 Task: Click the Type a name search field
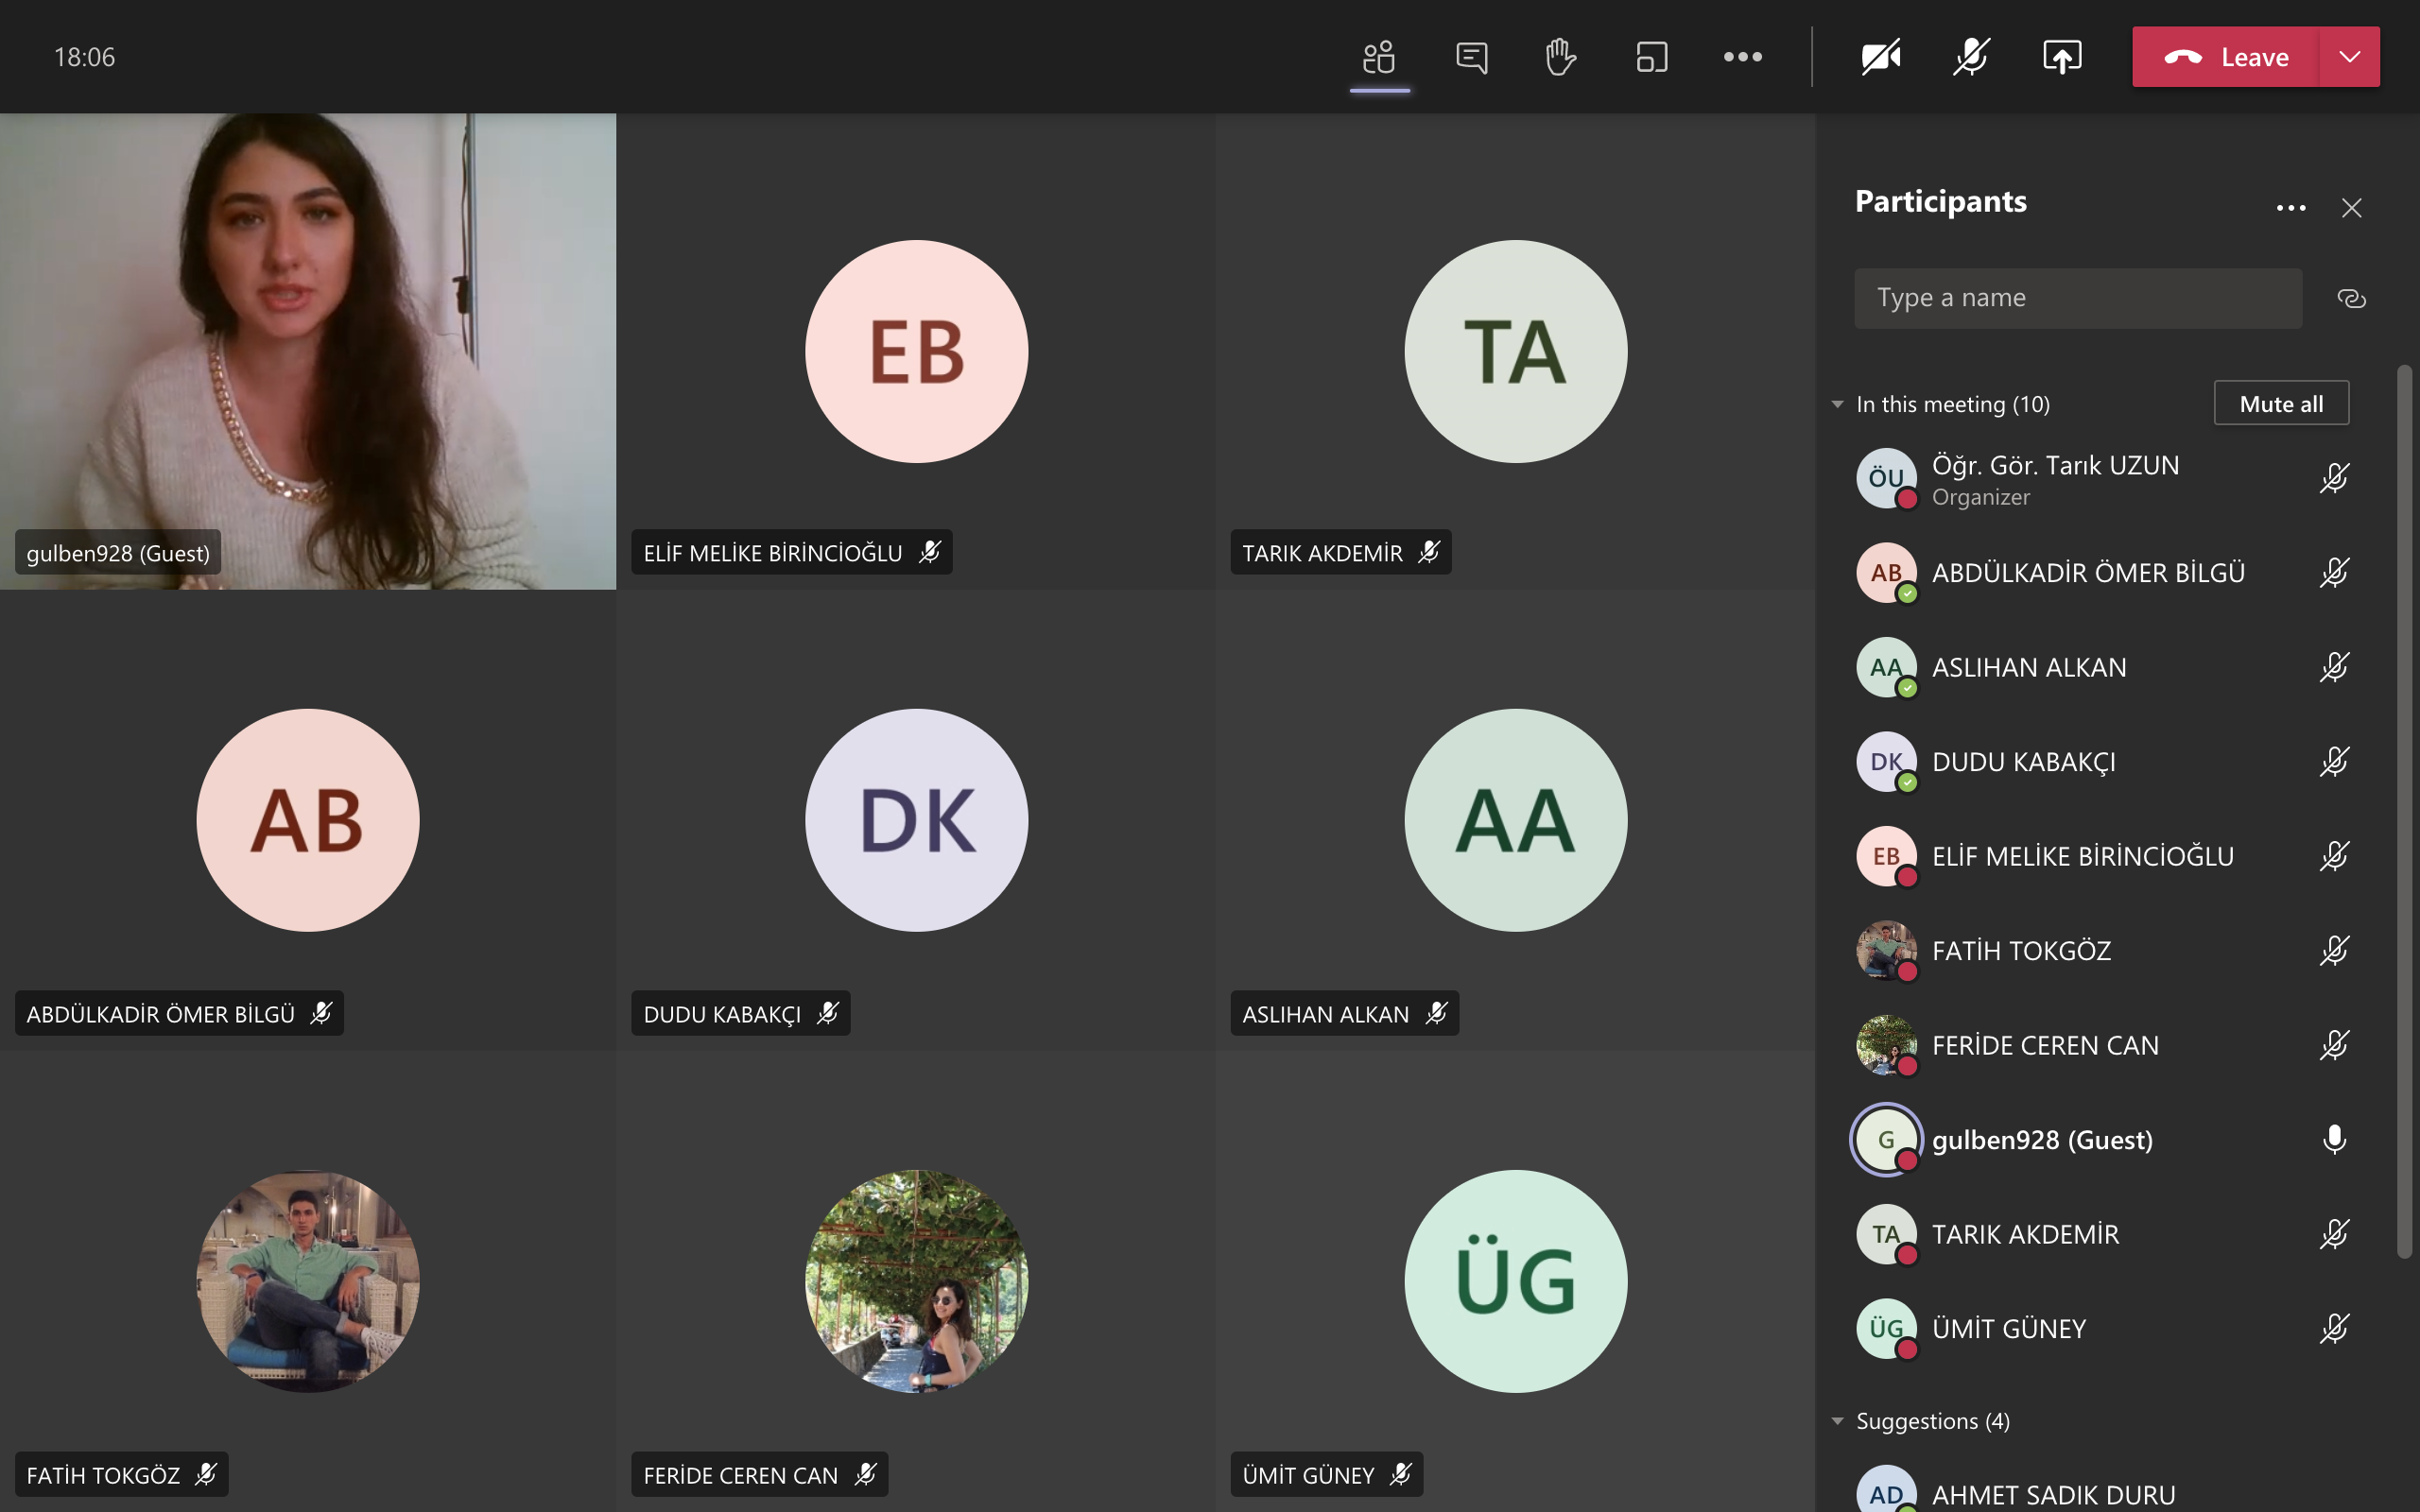pyautogui.click(x=2077, y=298)
